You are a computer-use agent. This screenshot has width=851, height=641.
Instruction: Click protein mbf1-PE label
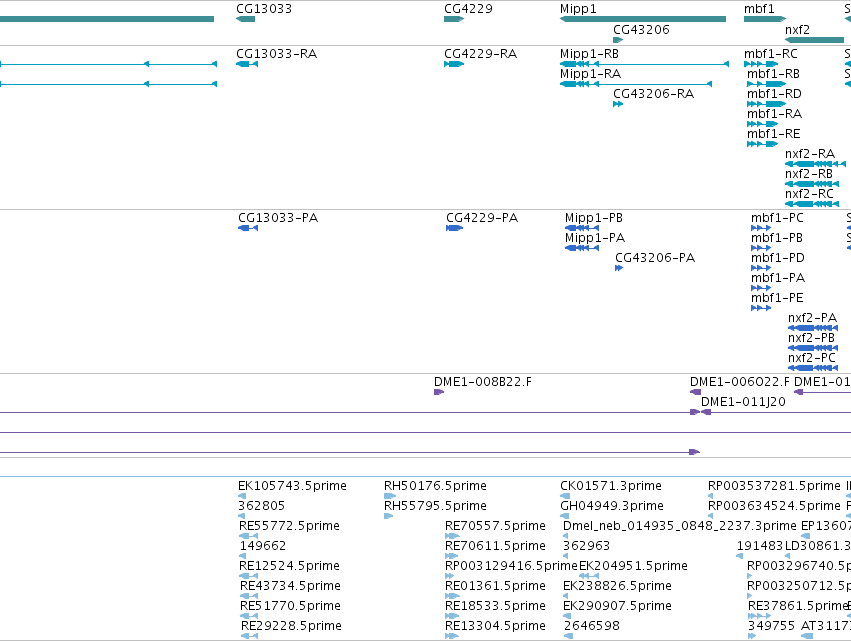[x=777, y=298]
